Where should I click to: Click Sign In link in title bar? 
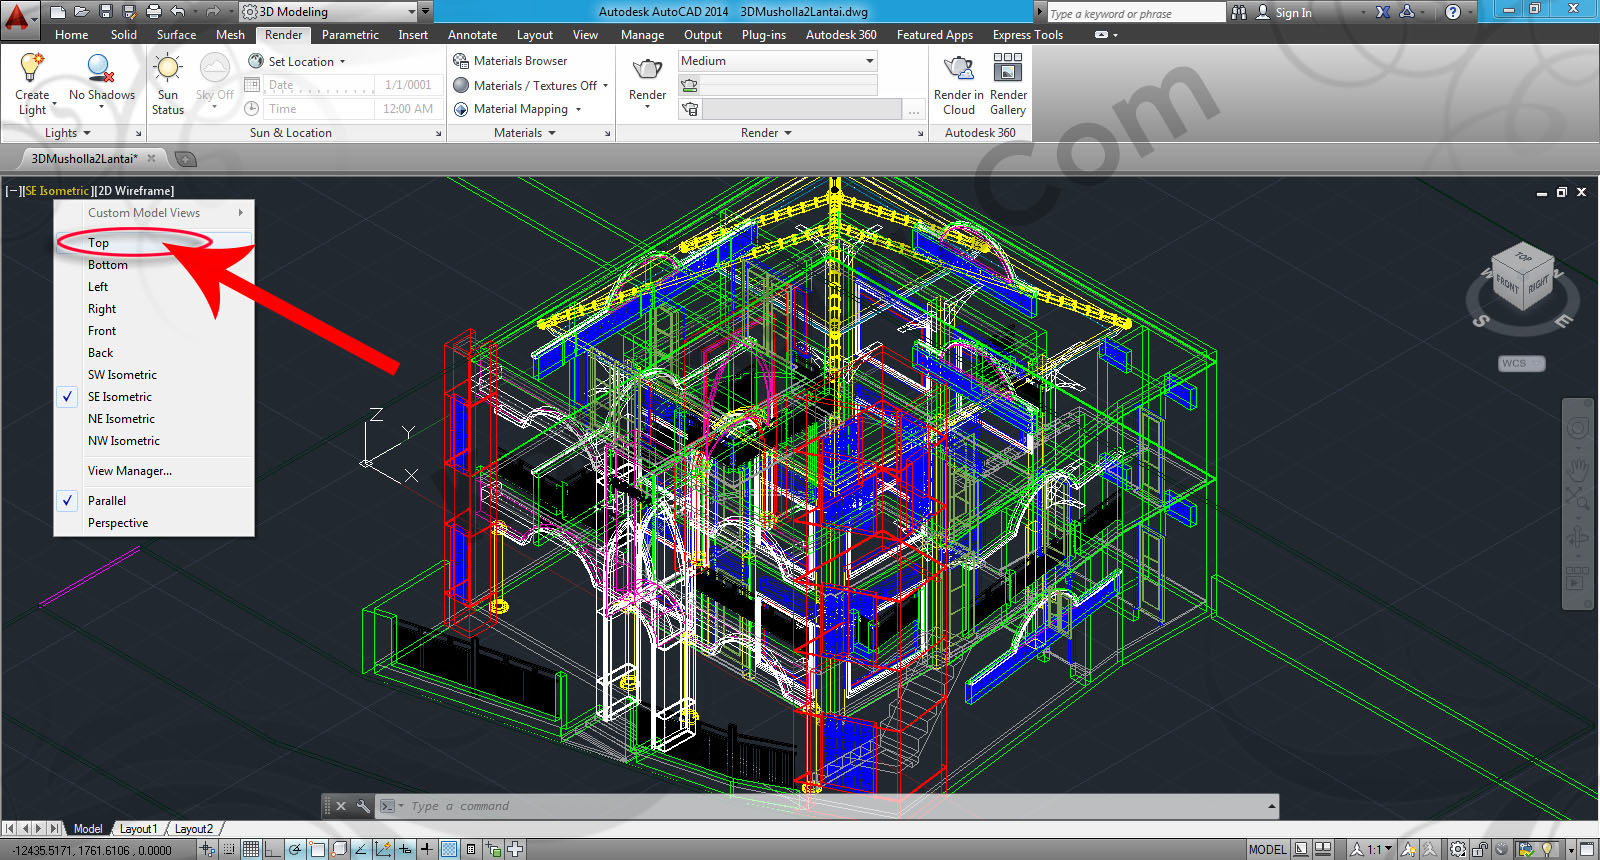[x=1292, y=13]
